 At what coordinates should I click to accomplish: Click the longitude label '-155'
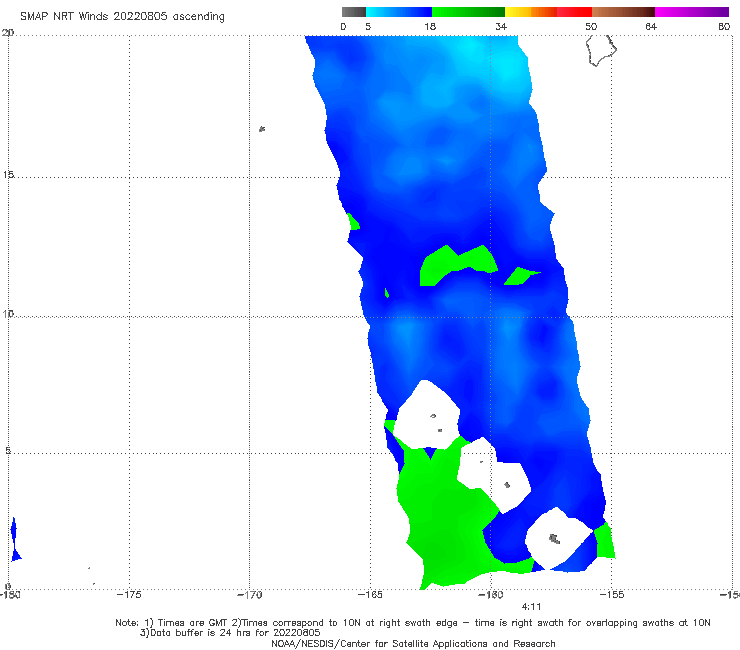(x=611, y=595)
